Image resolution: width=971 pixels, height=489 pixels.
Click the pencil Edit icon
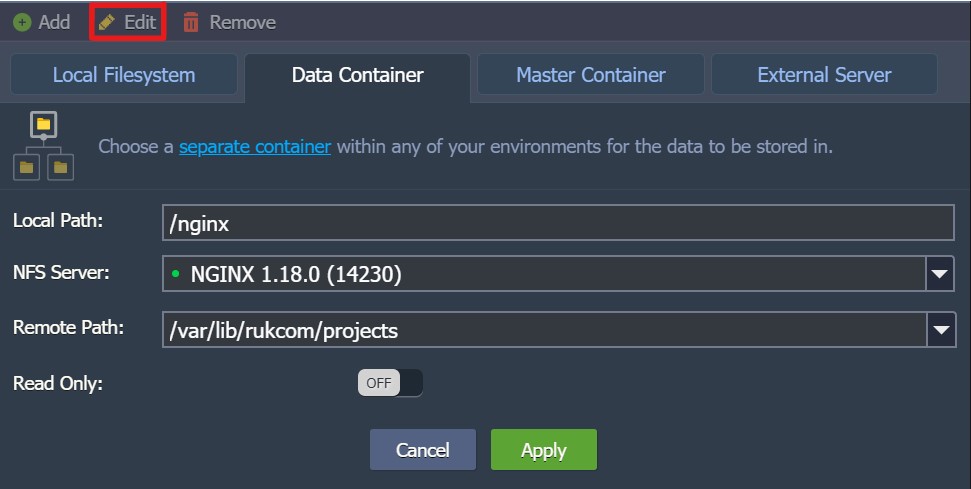(107, 23)
